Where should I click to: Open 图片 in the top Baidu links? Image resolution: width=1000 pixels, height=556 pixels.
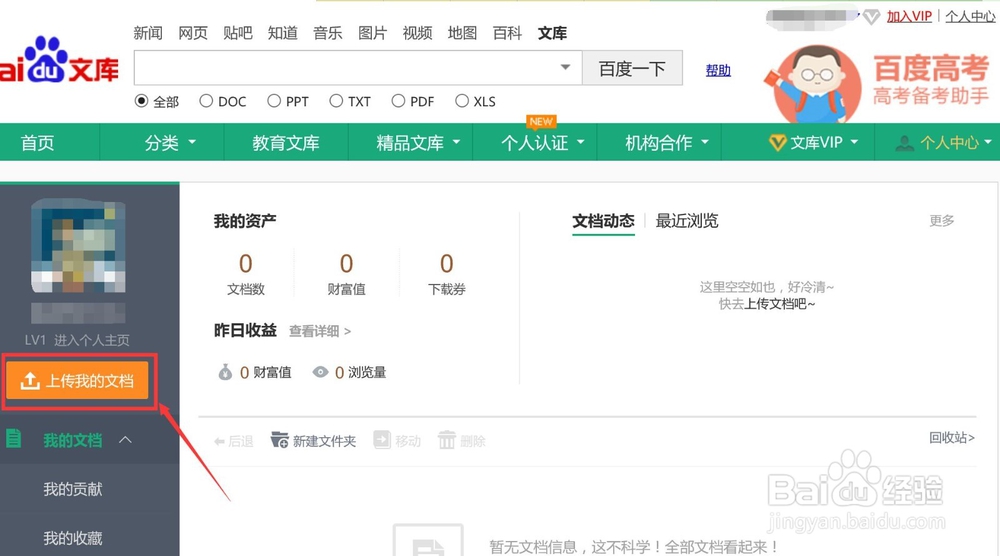[x=372, y=33]
